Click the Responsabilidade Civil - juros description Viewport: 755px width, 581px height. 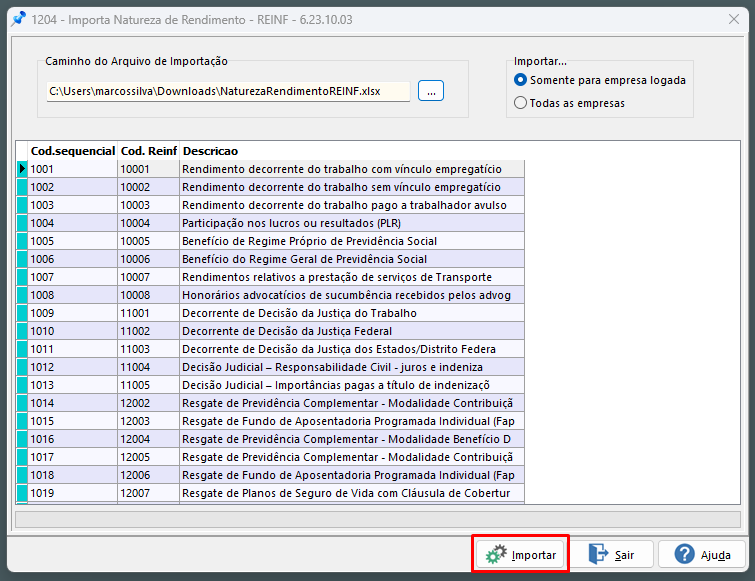(x=351, y=367)
